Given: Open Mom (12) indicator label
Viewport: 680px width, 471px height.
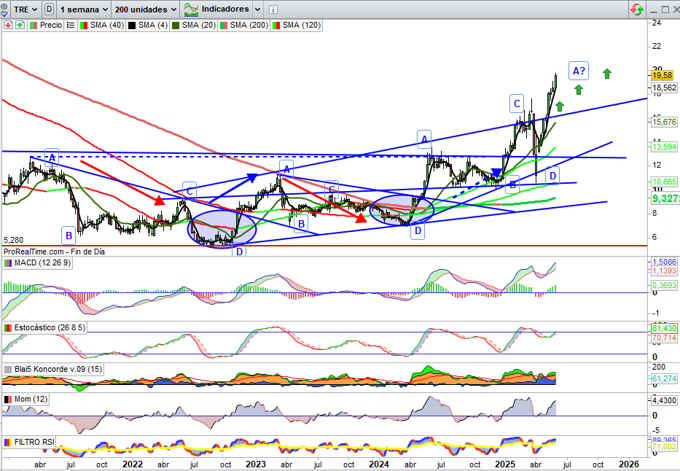Looking at the screenshot, I should click(x=31, y=399).
